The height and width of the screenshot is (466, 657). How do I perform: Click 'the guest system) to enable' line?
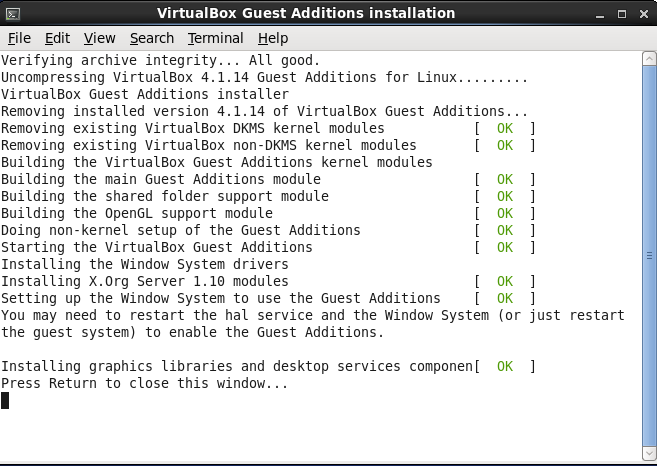(192, 332)
